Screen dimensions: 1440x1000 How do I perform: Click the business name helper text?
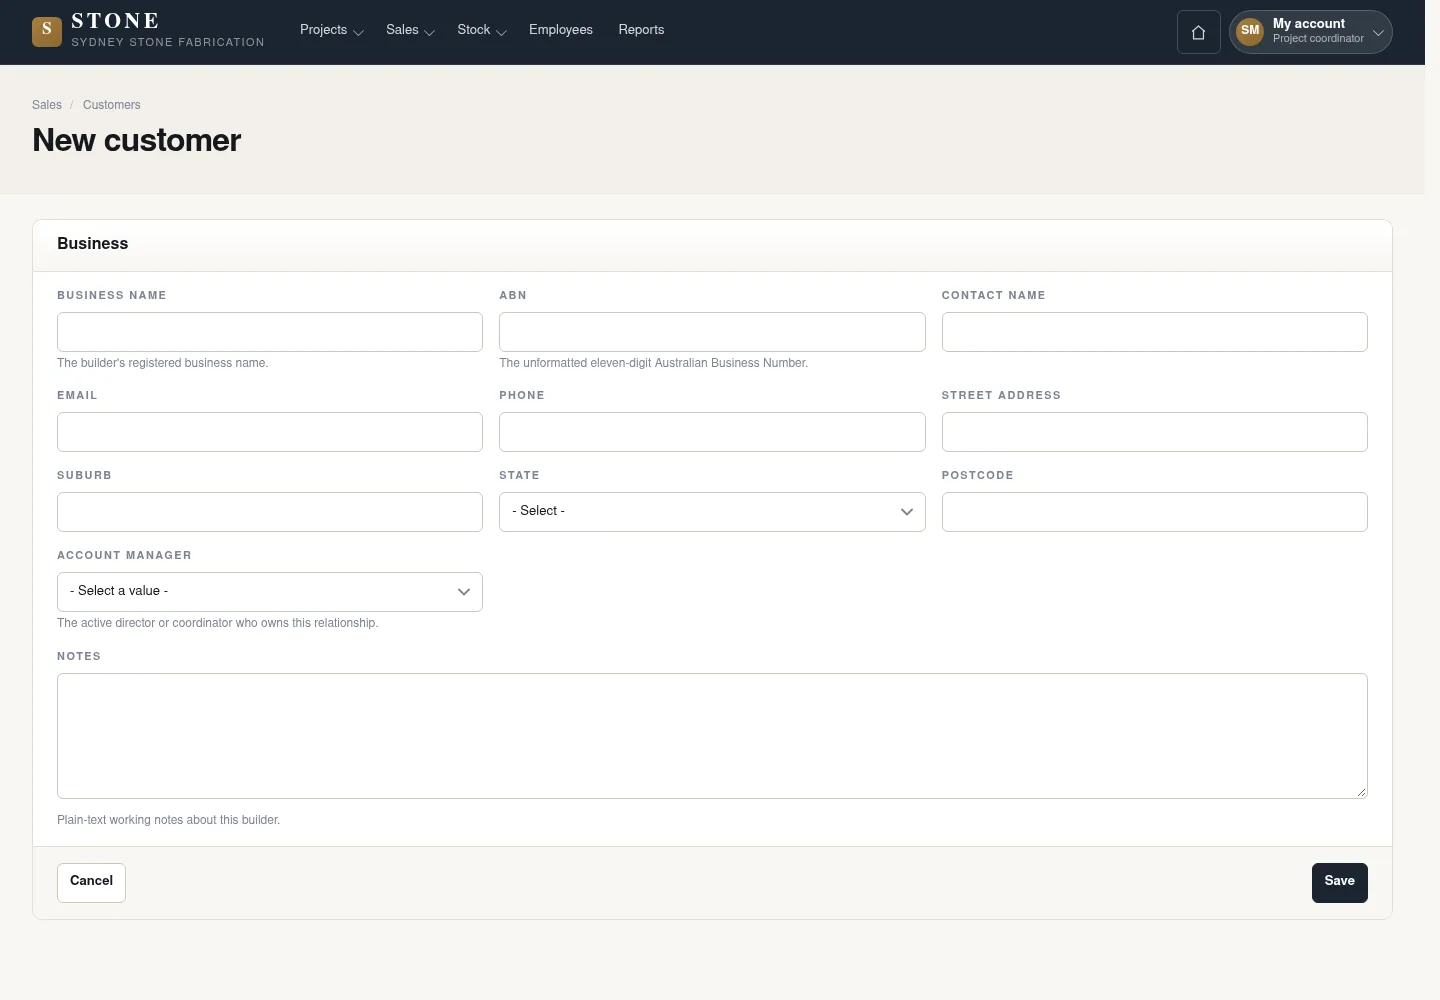[162, 363]
